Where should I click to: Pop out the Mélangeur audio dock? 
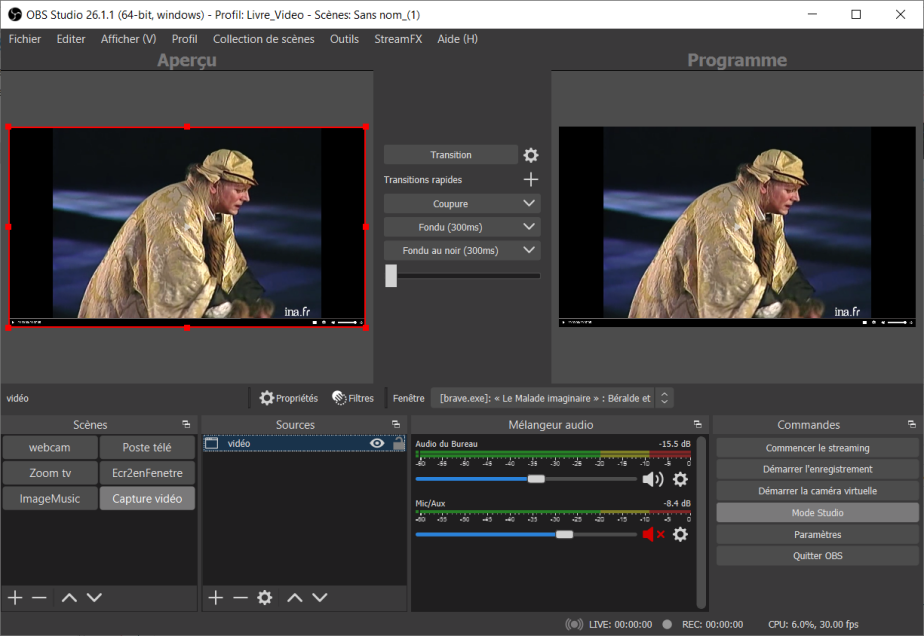[x=698, y=424]
